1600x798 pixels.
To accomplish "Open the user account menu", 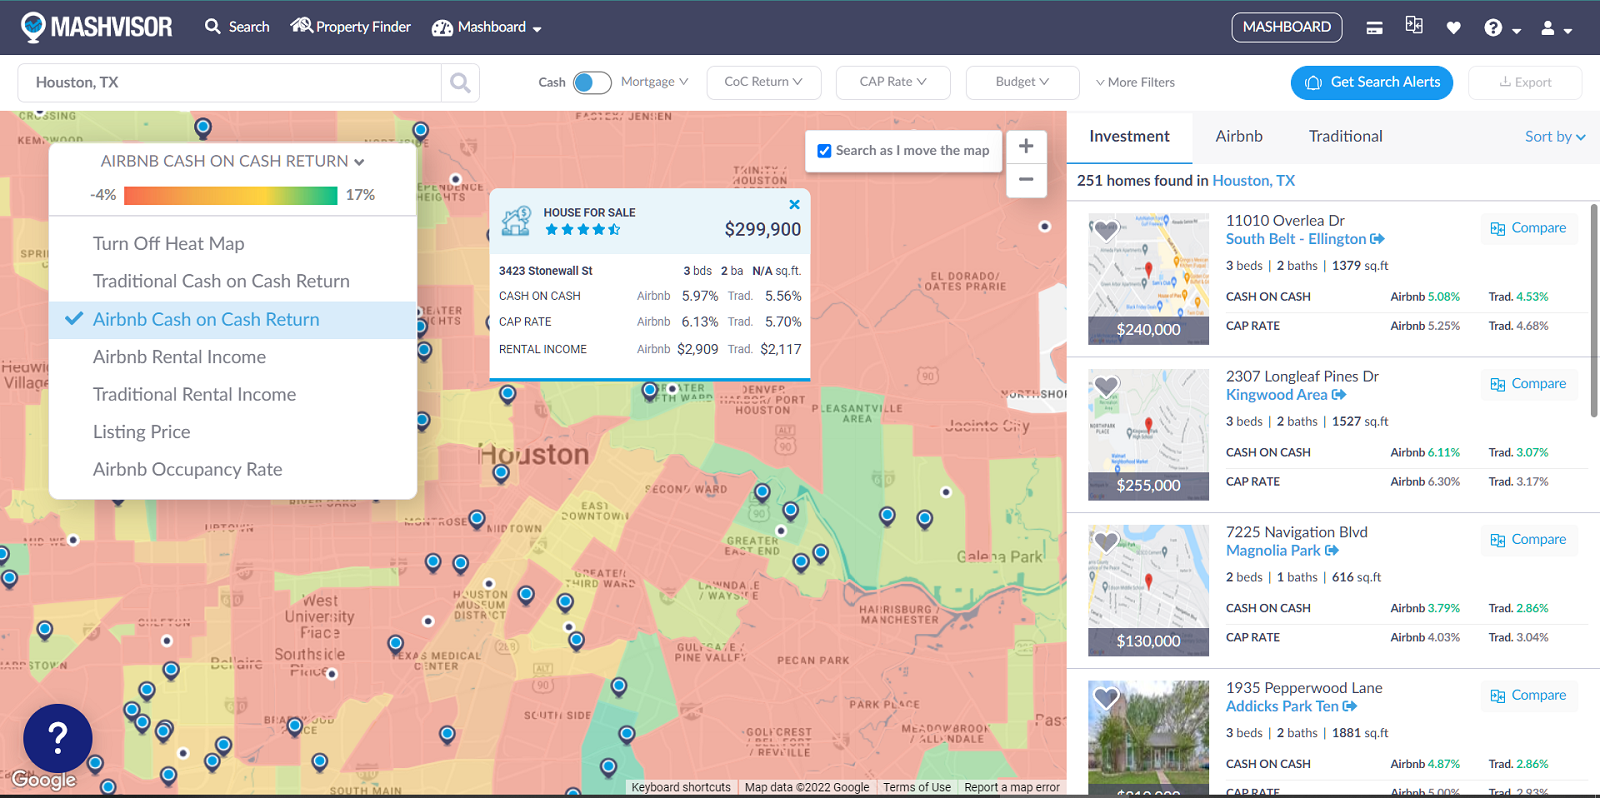I will (1556, 29).
